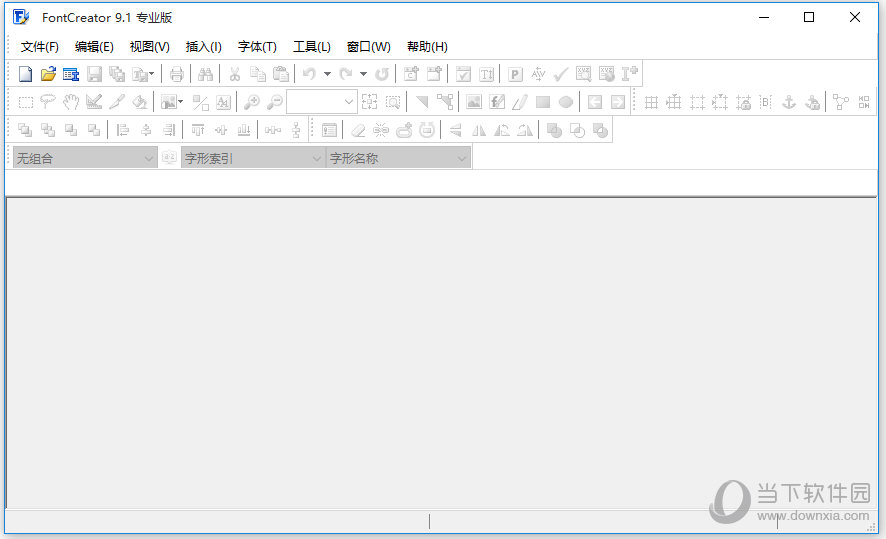886x539 pixels.
Task: Open the Undo history dropdown arrow
Action: click(x=327, y=74)
